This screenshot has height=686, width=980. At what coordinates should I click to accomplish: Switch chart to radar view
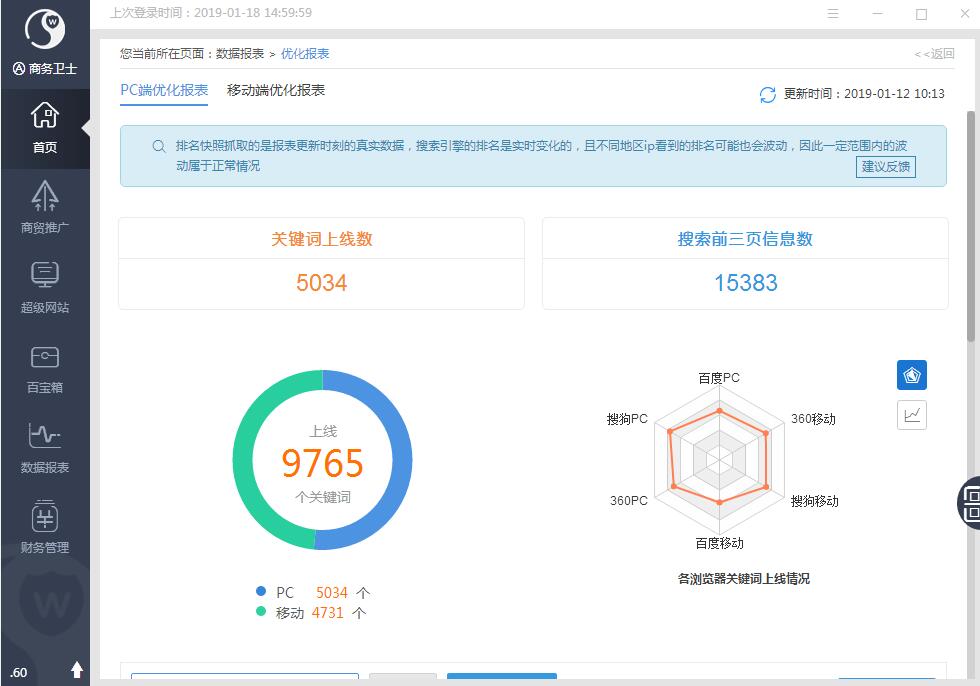click(x=911, y=375)
